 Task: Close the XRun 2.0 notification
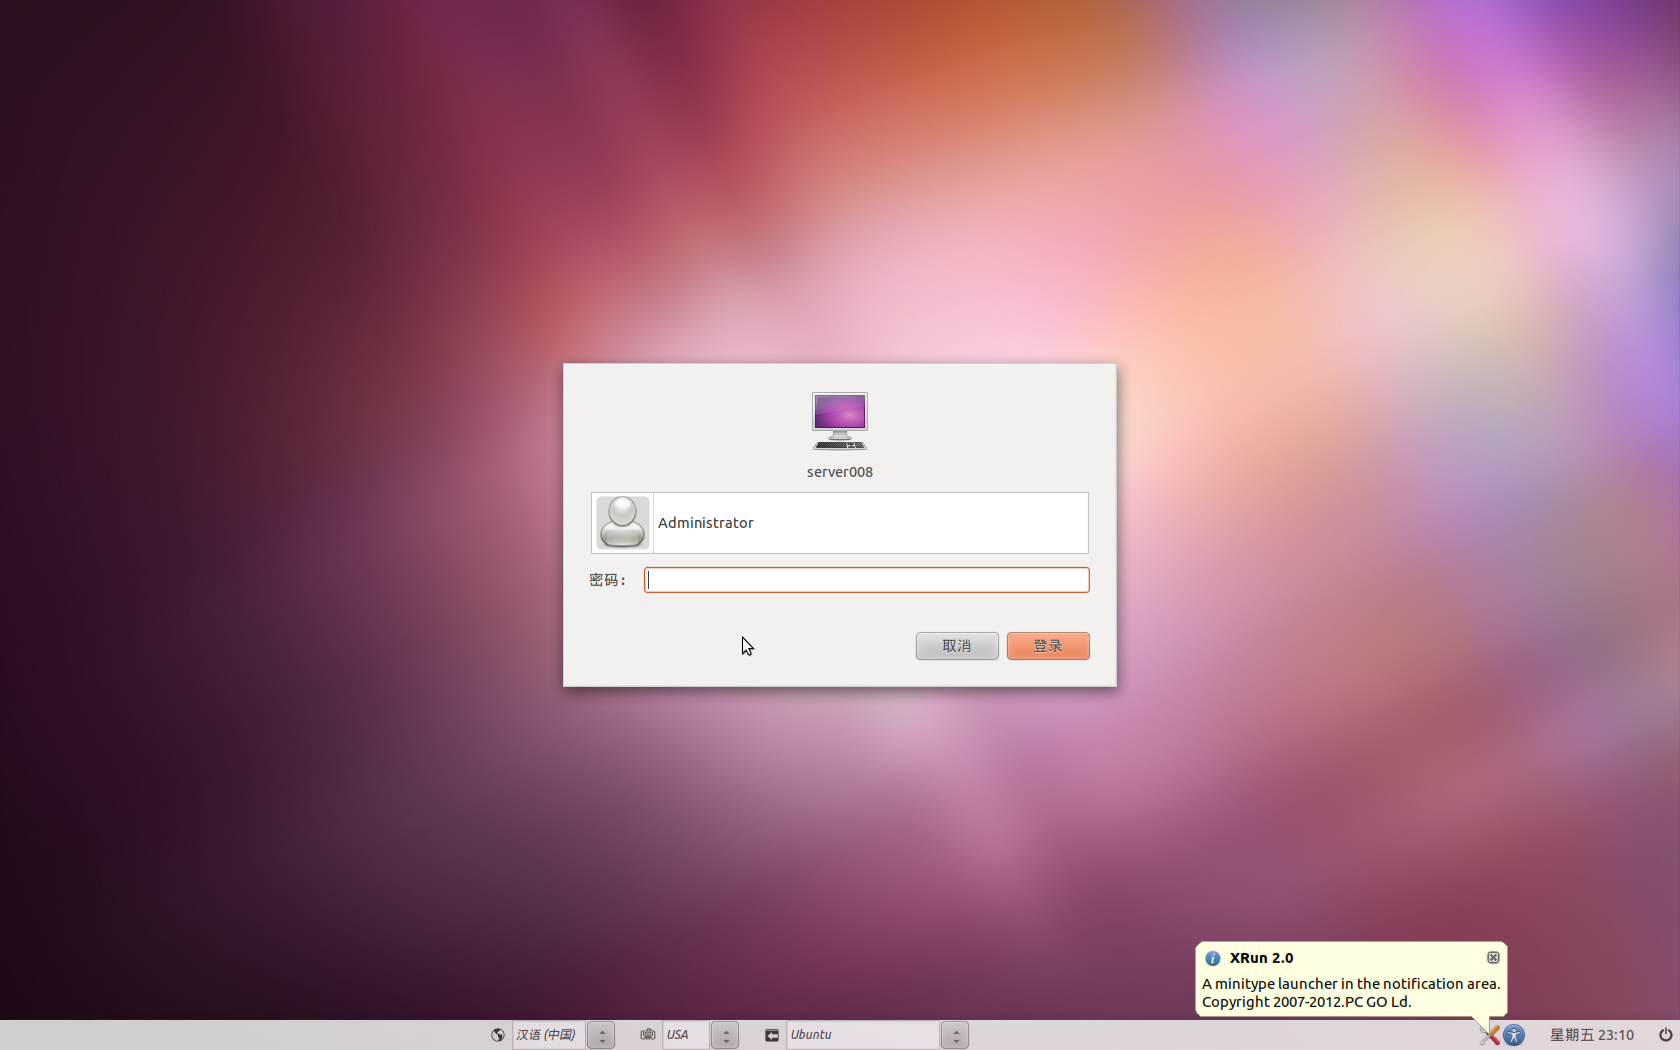[x=1493, y=958]
